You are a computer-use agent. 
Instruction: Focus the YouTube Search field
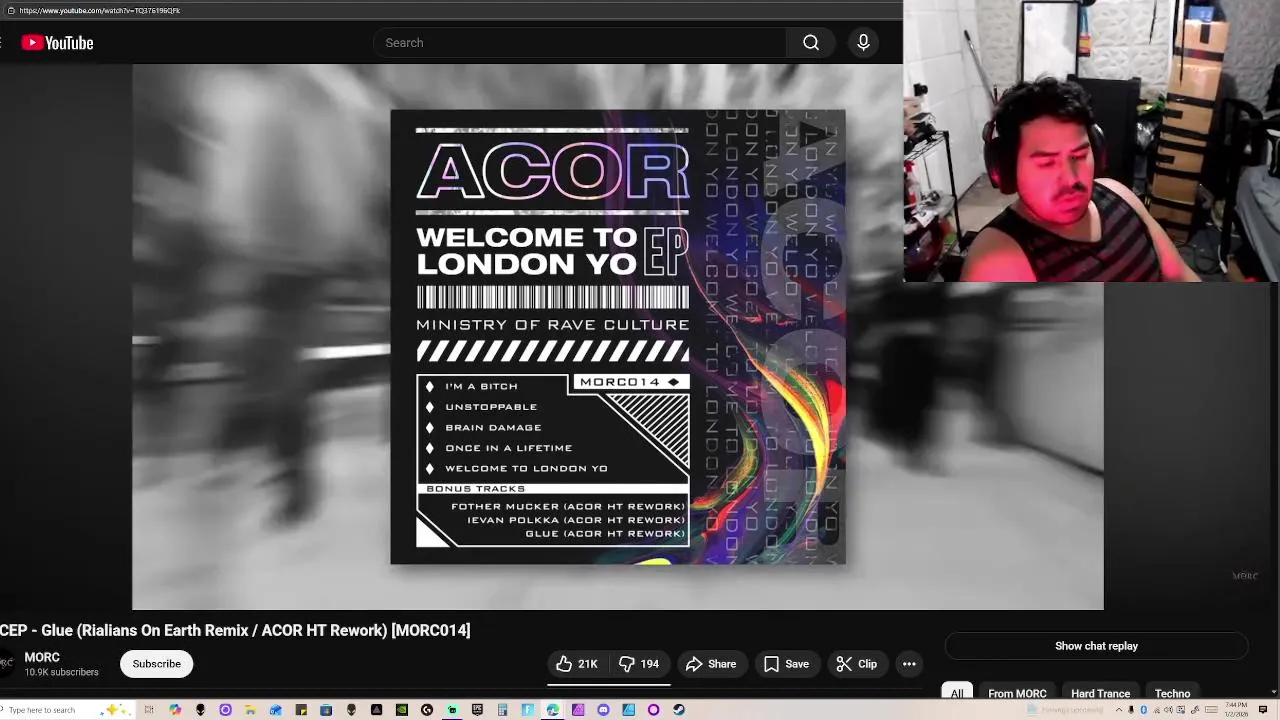pos(578,43)
